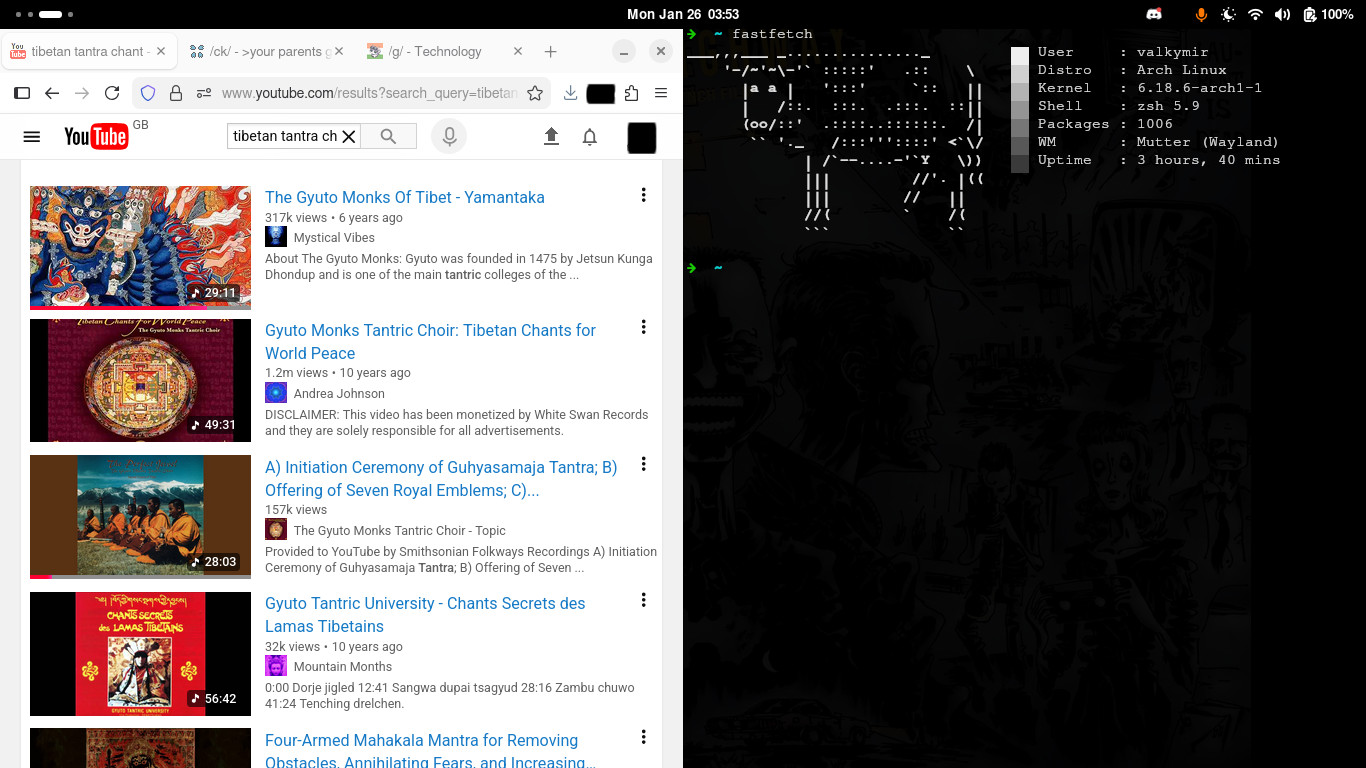The image size is (1366, 768).
Task: Open options menu for Yamantaka video
Action: (644, 195)
